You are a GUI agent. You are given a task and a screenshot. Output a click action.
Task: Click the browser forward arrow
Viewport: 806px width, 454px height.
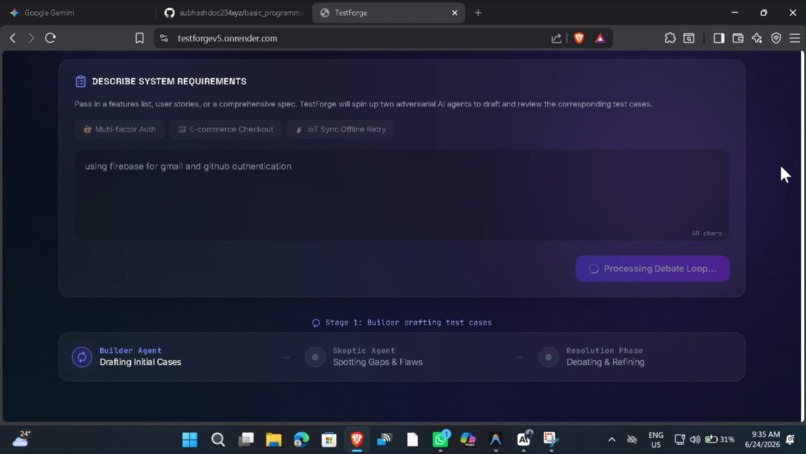(31, 38)
